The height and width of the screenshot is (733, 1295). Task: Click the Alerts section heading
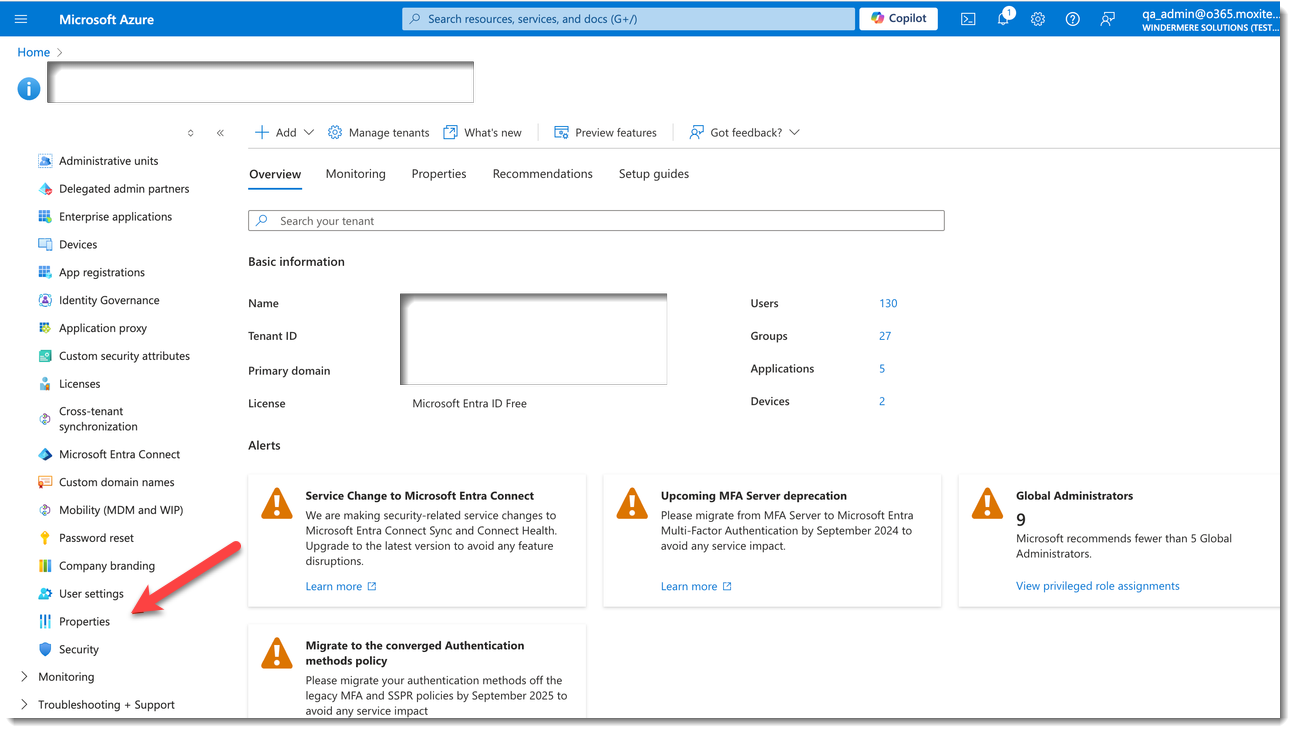coord(264,446)
